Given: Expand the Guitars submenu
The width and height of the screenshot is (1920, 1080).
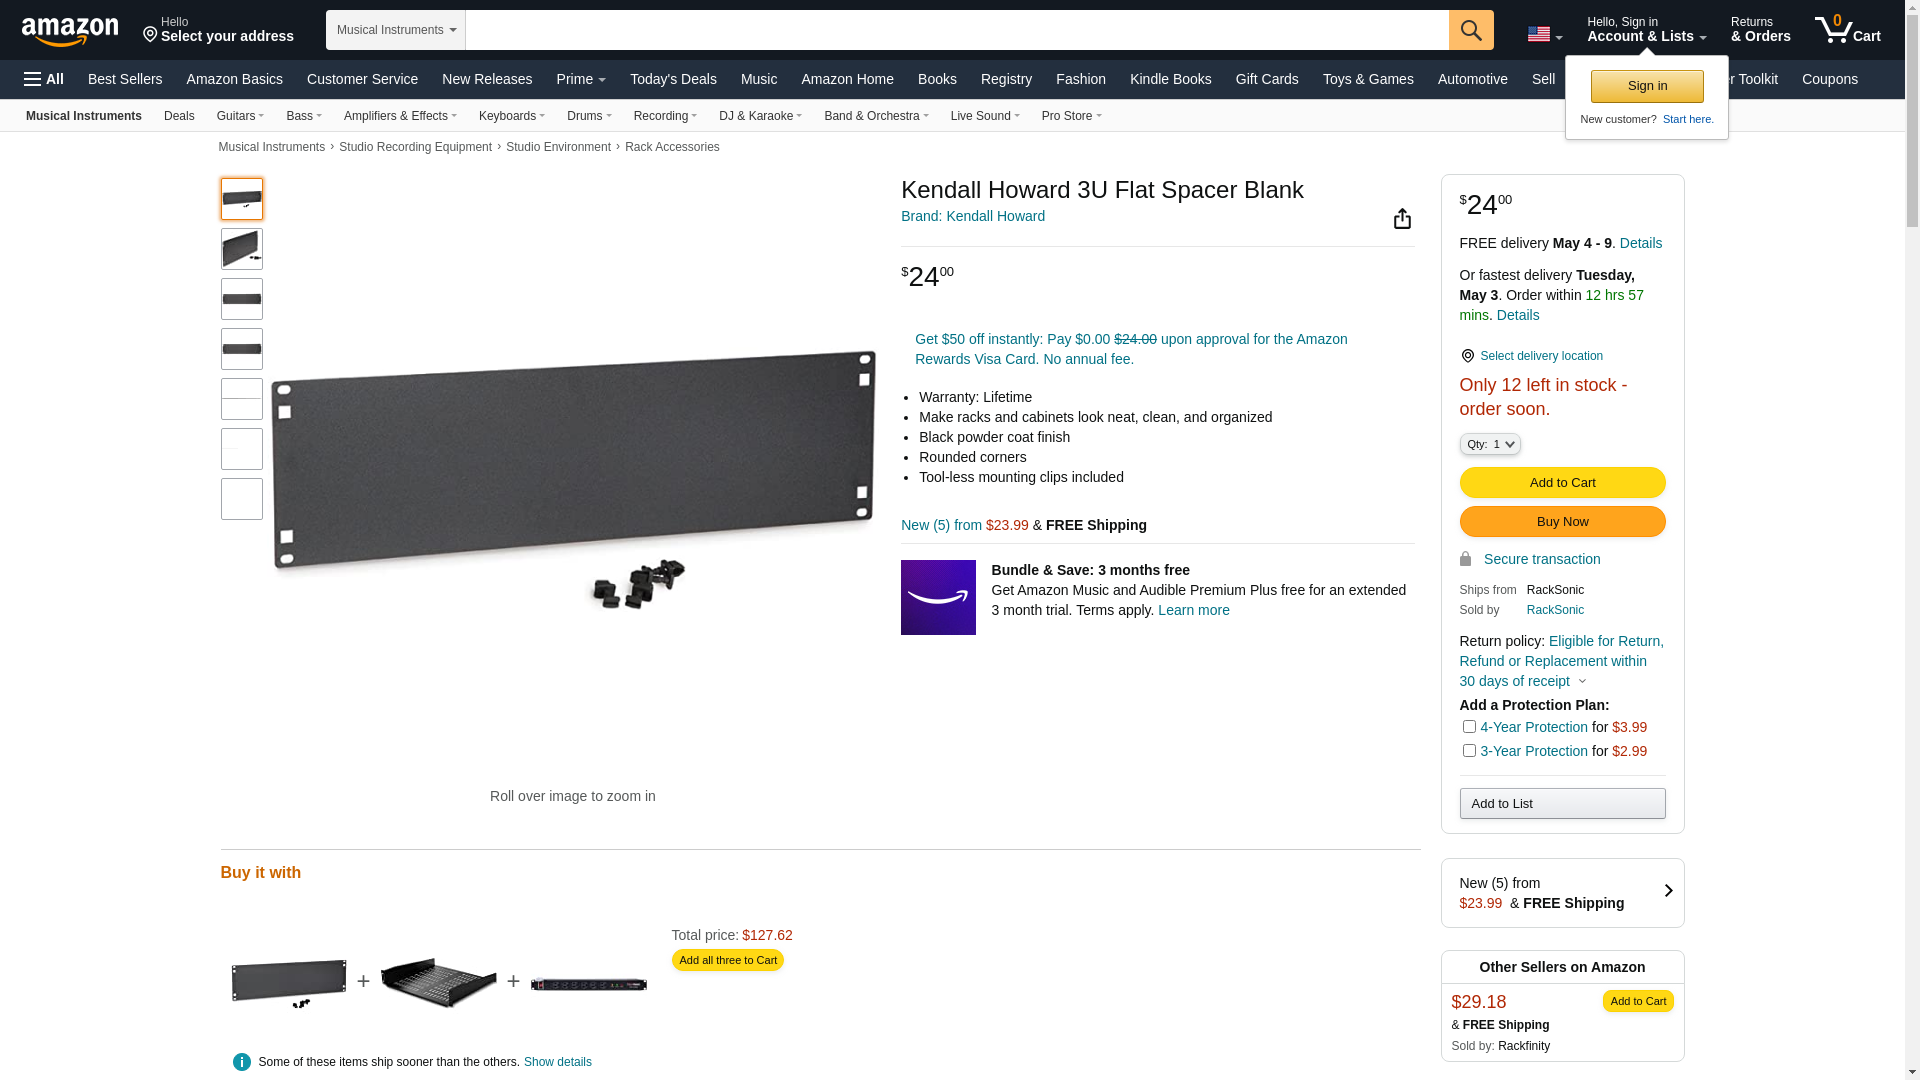Looking at the screenshot, I should coord(240,116).
